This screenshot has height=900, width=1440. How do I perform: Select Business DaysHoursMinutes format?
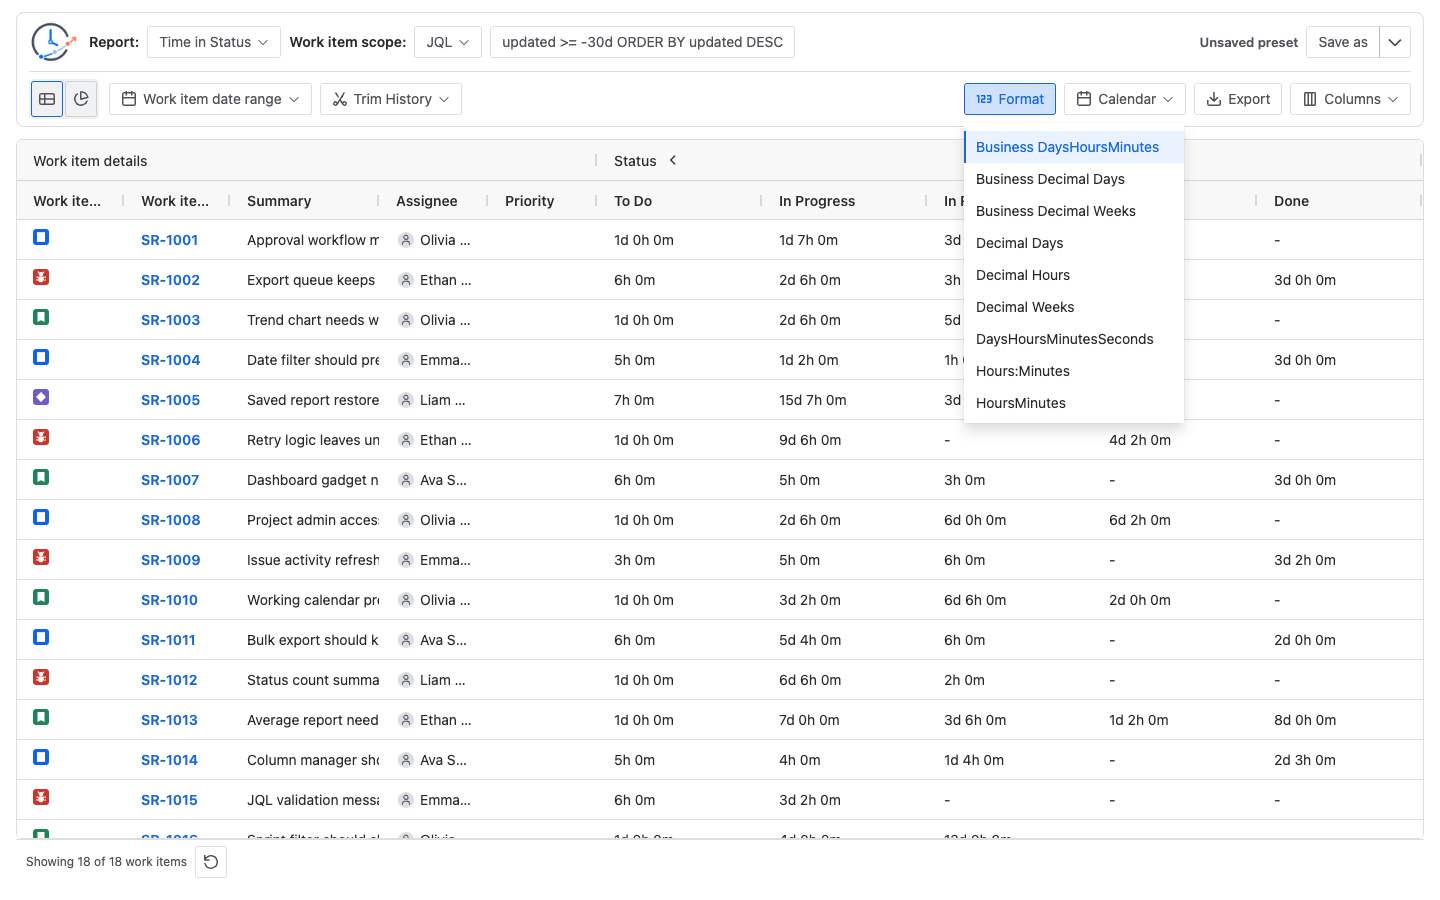coord(1074,147)
